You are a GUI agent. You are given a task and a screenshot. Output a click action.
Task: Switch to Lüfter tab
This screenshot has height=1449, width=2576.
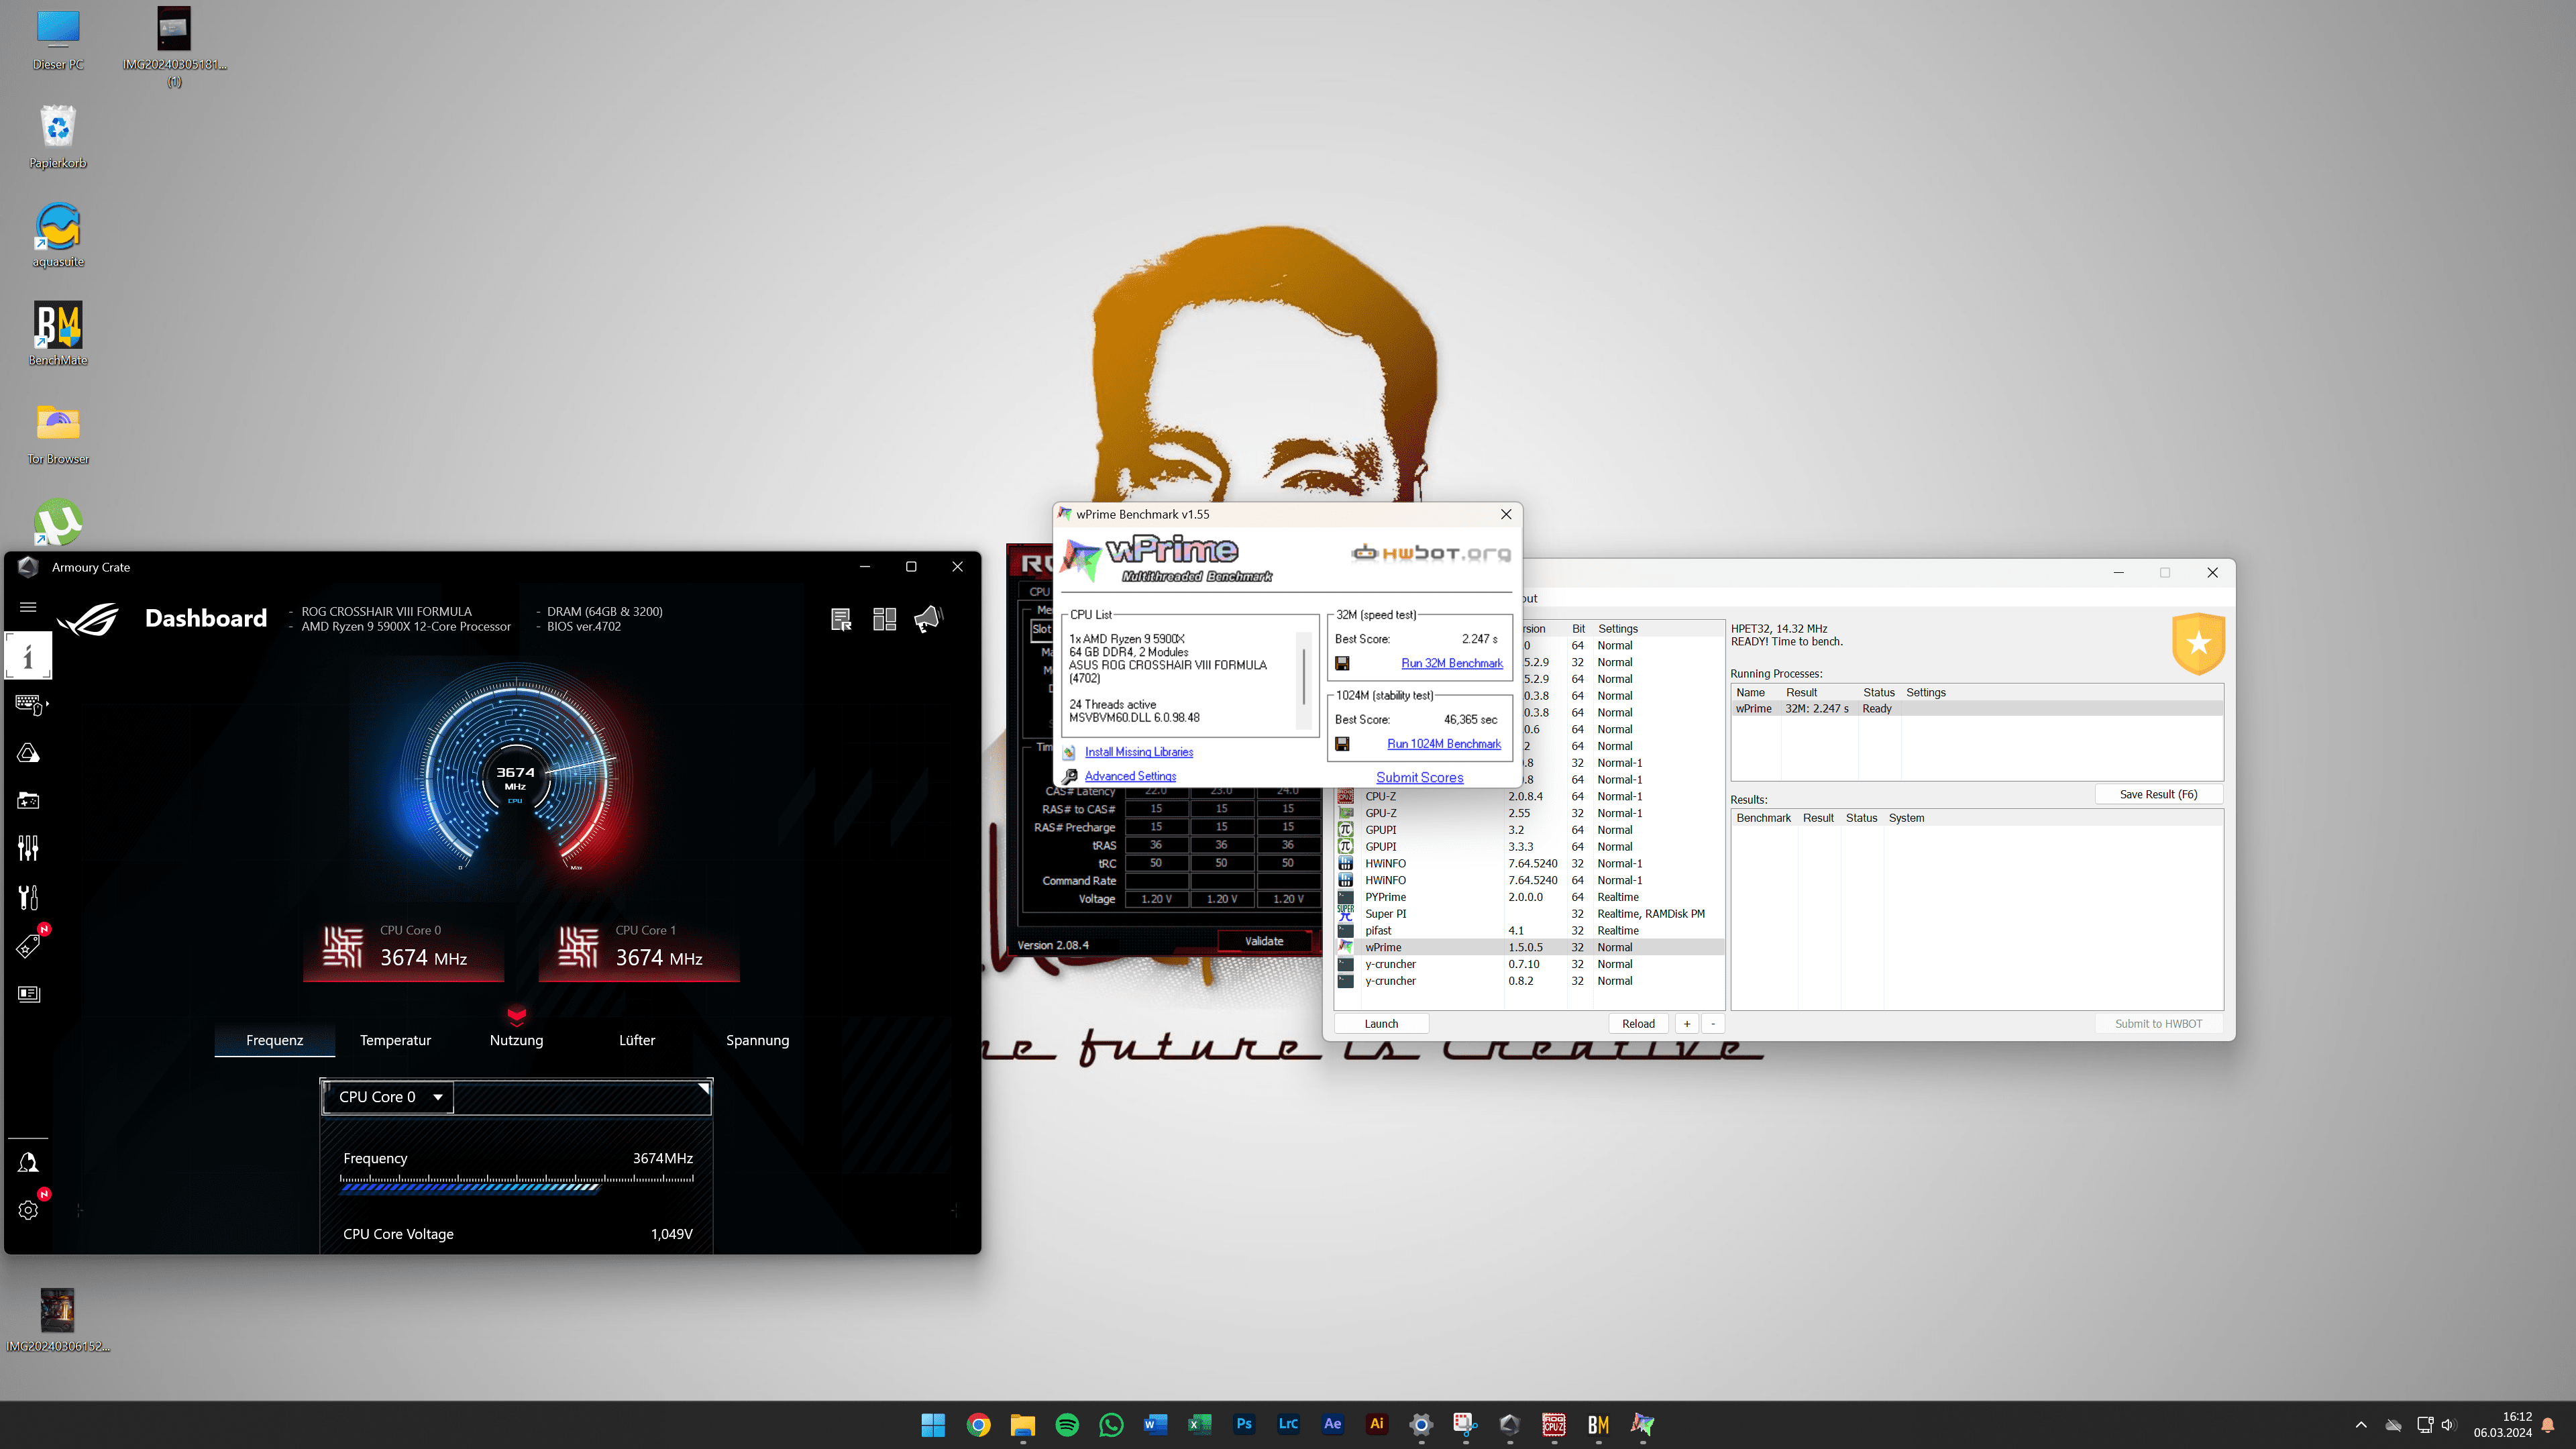[x=637, y=1040]
